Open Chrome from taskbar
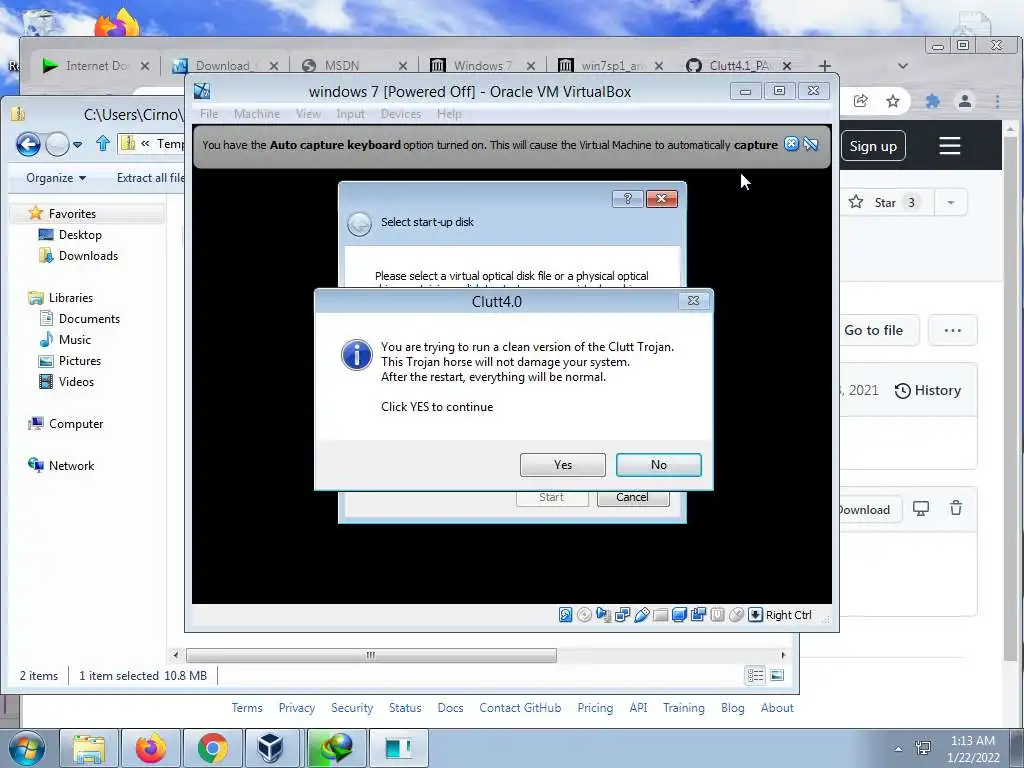 pyautogui.click(x=212, y=748)
